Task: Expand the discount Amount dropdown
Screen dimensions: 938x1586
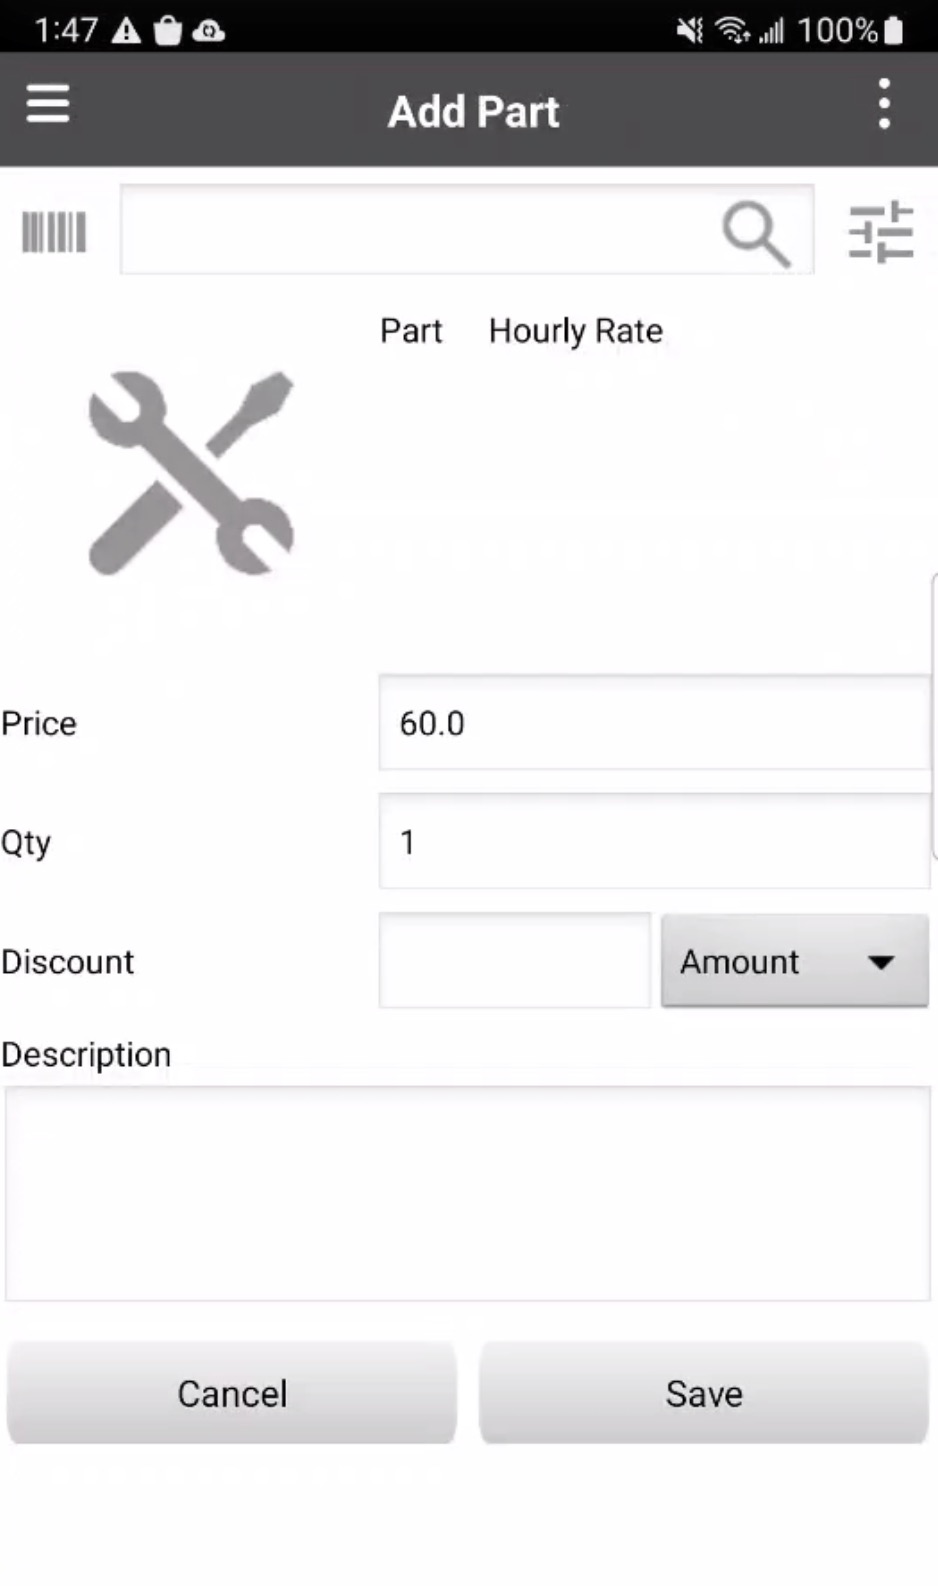Action: tap(794, 961)
